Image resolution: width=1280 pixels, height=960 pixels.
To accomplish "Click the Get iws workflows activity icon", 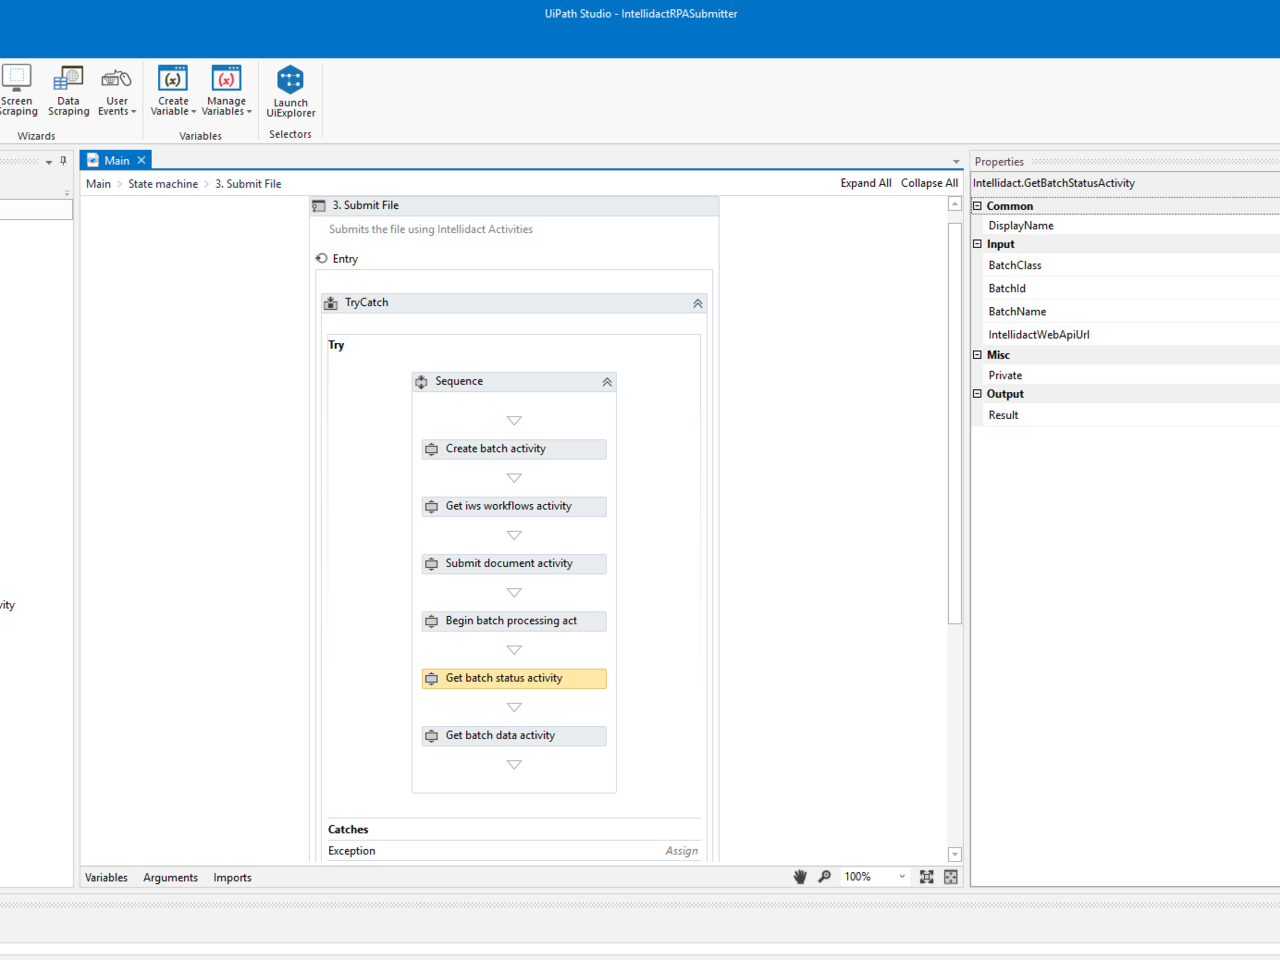I will [431, 506].
